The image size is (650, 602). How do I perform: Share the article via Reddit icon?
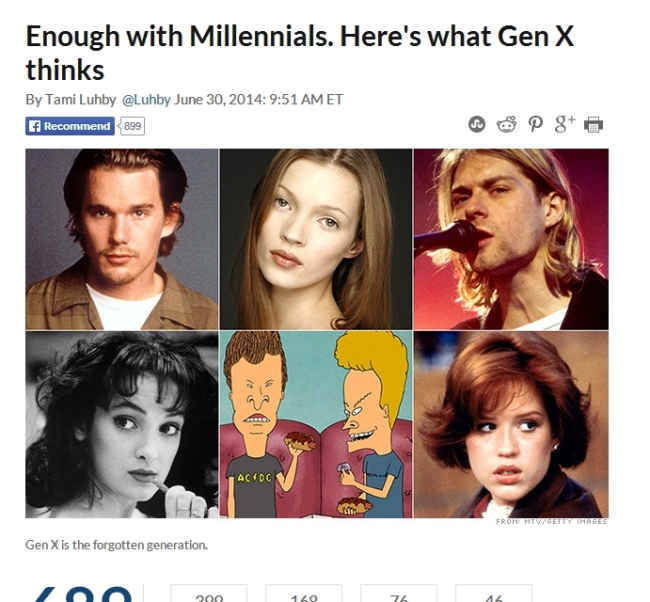[x=507, y=124]
